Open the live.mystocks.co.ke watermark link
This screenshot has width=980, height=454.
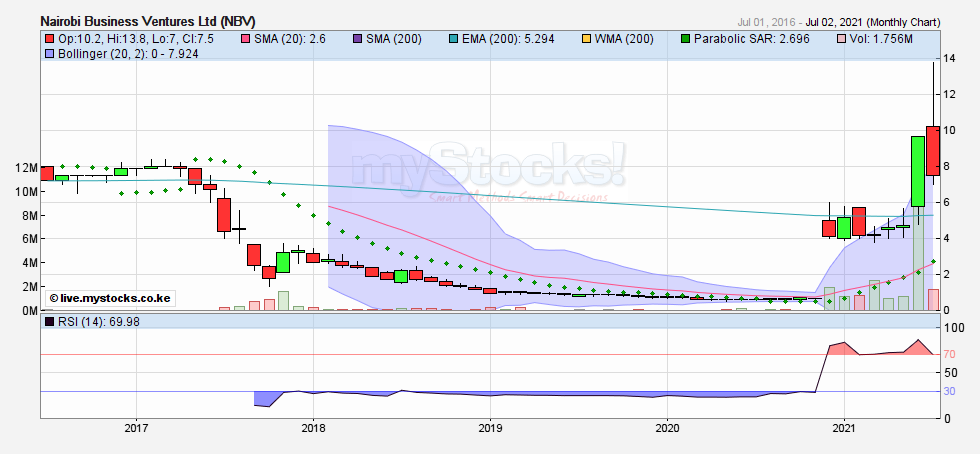(110, 298)
